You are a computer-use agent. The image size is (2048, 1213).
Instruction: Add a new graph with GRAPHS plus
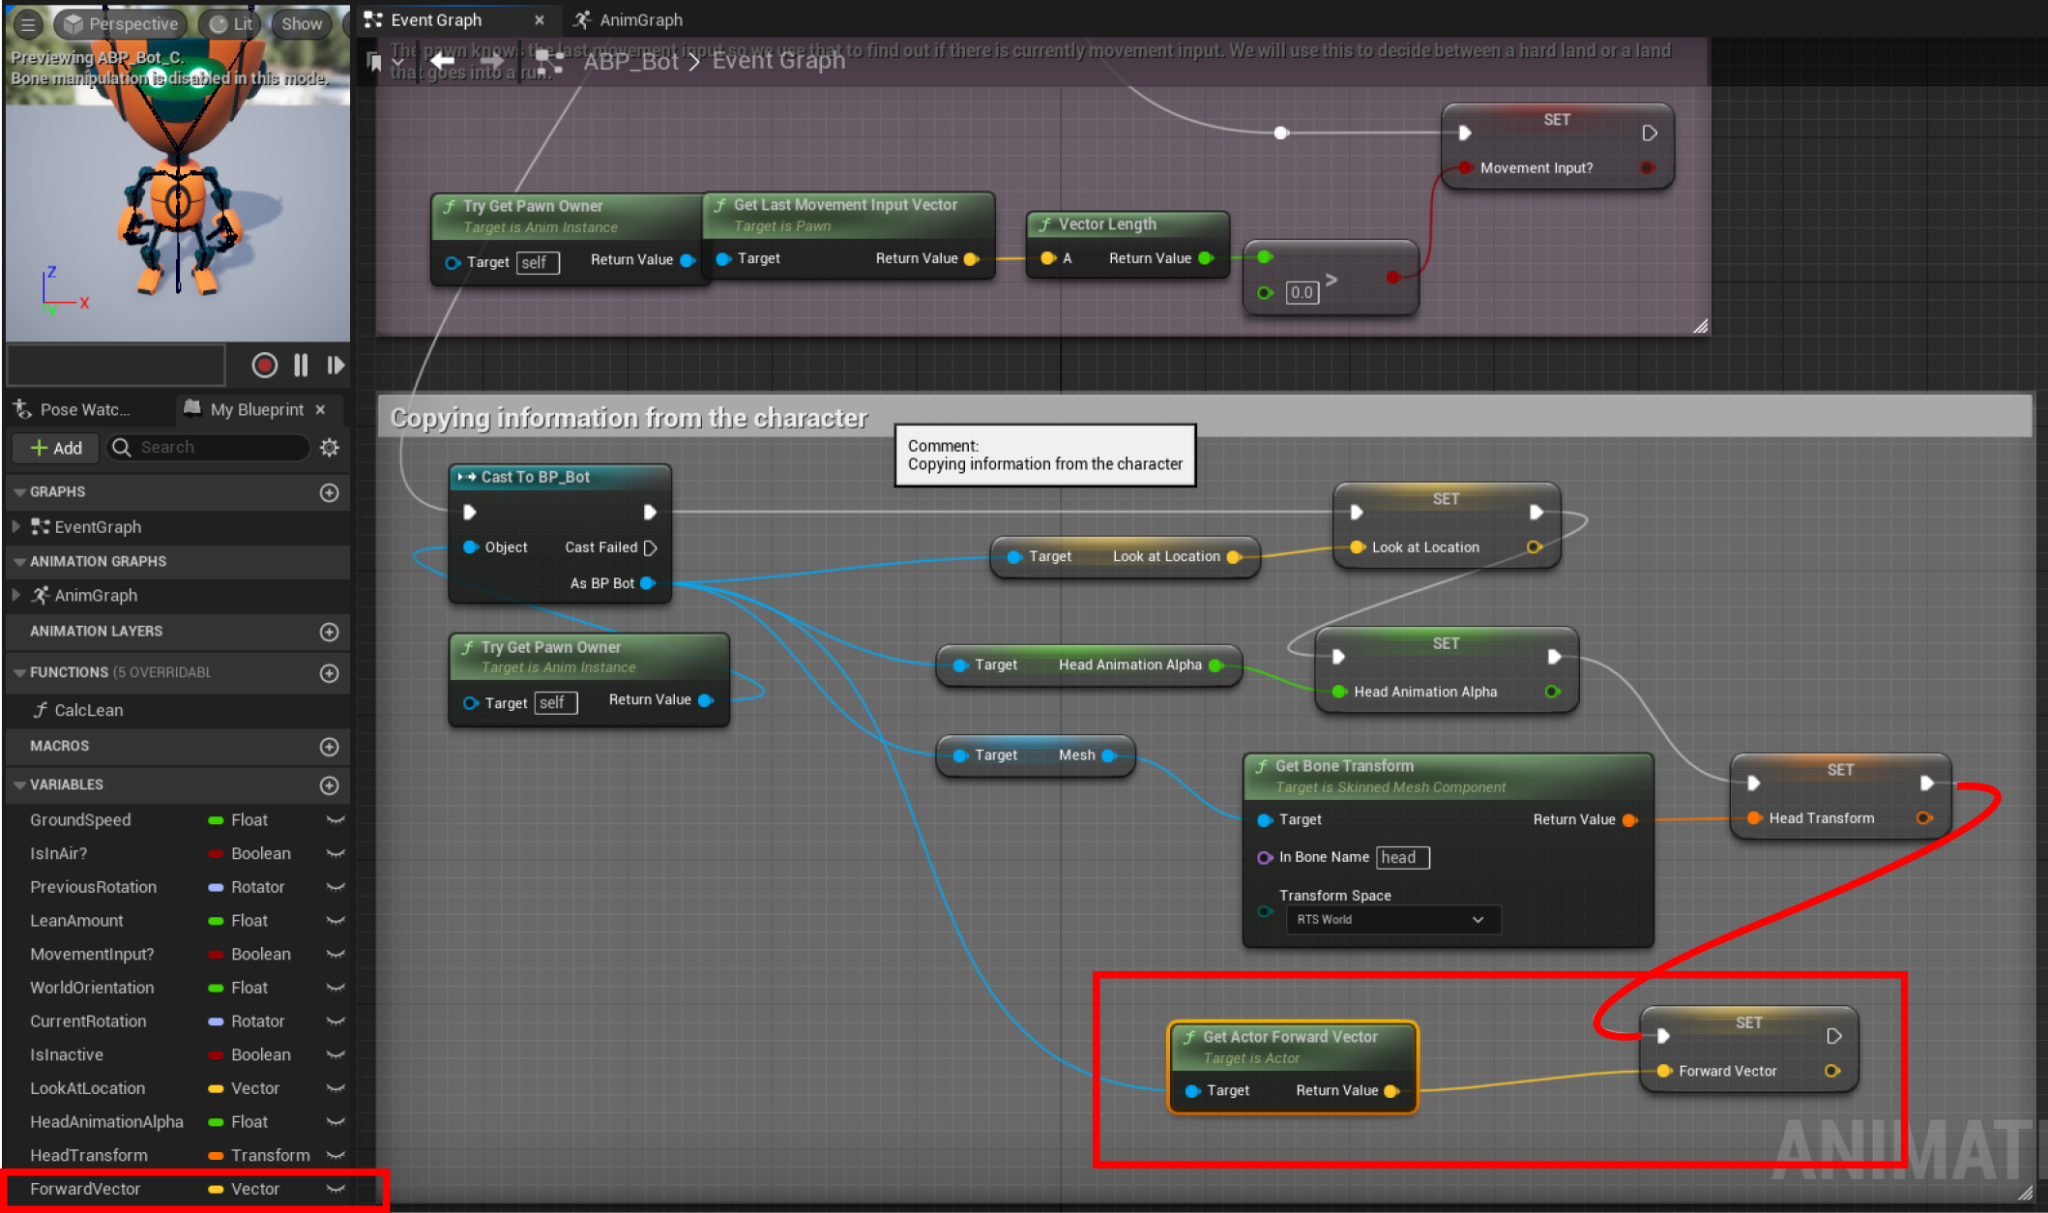tap(329, 492)
